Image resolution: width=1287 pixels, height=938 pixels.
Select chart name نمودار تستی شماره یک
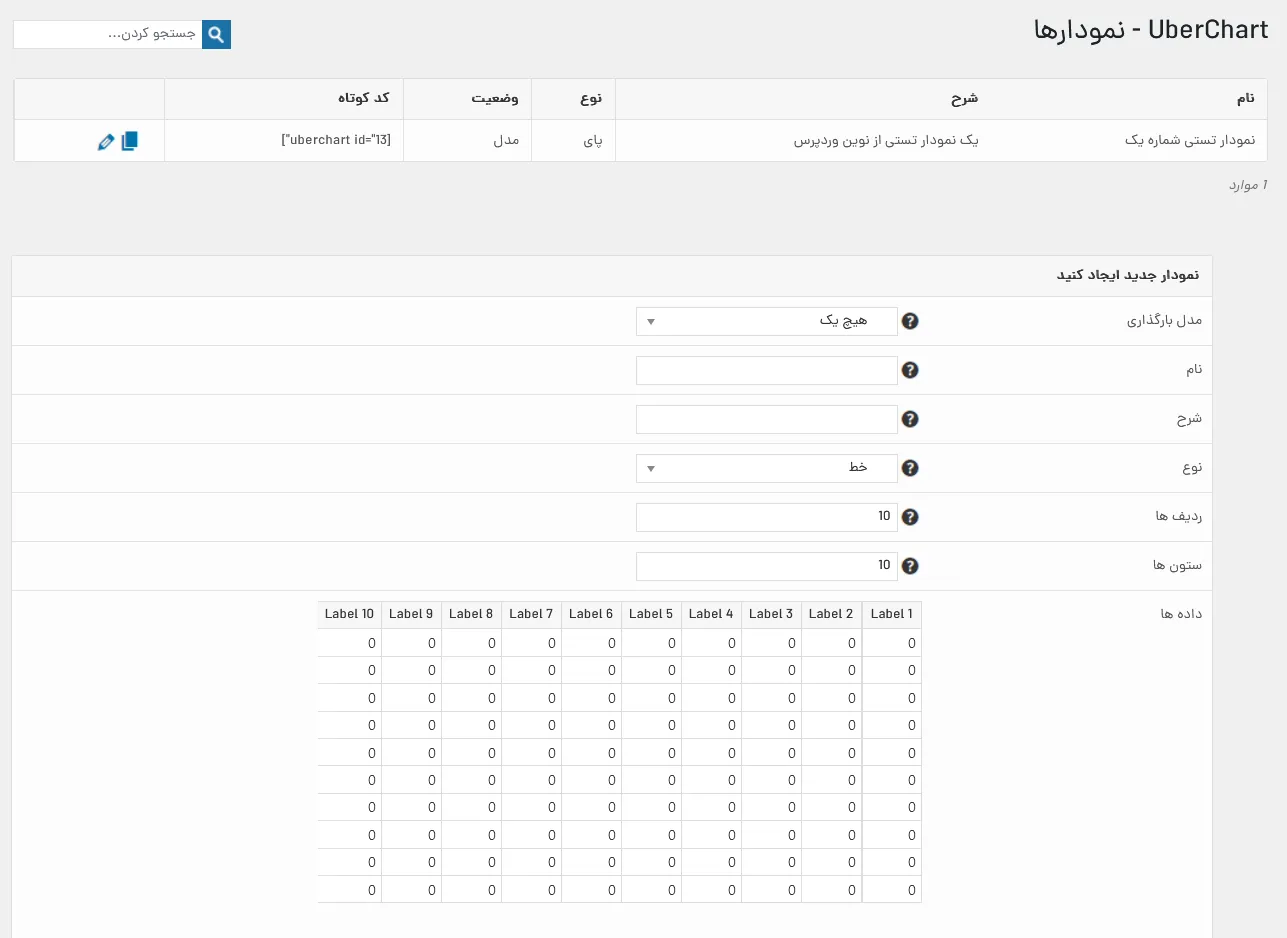pyautogui.click(x=1190, y=141)
